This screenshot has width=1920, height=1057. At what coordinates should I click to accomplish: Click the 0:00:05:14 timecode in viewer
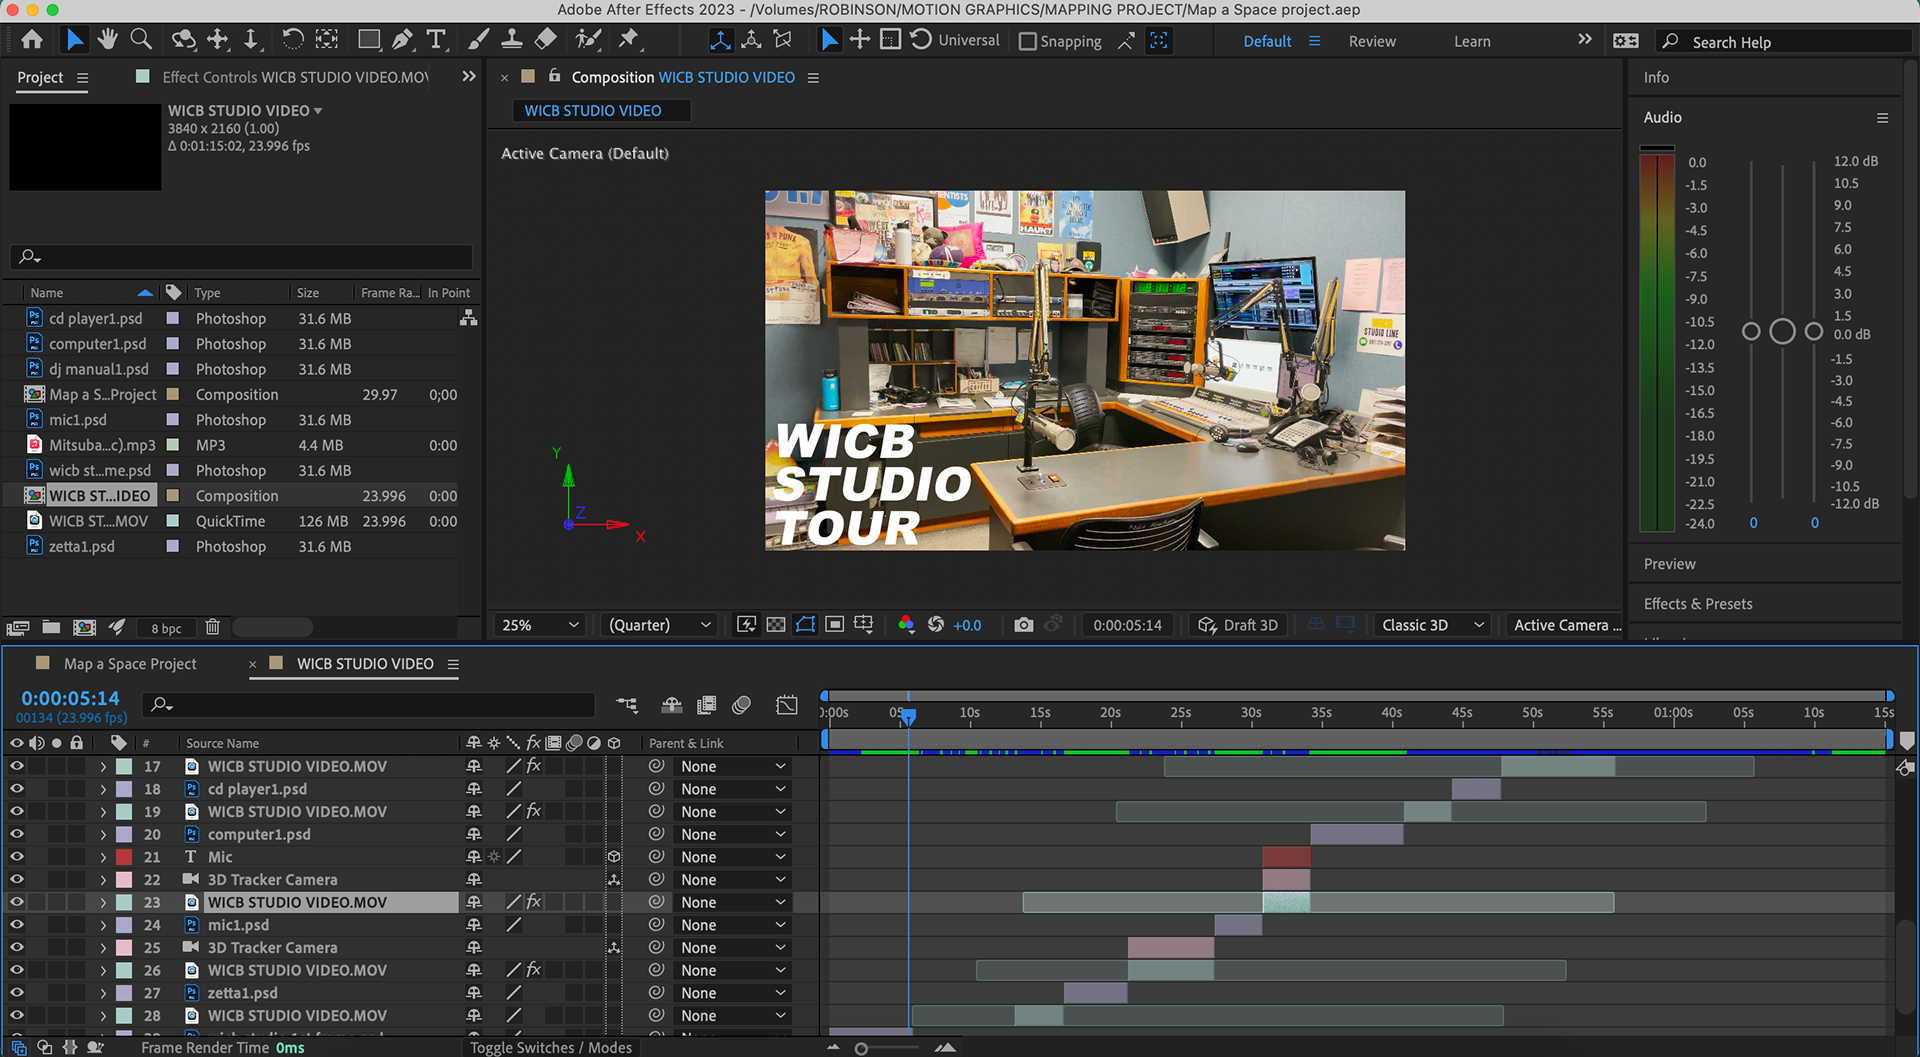(x=1127, y=625)
